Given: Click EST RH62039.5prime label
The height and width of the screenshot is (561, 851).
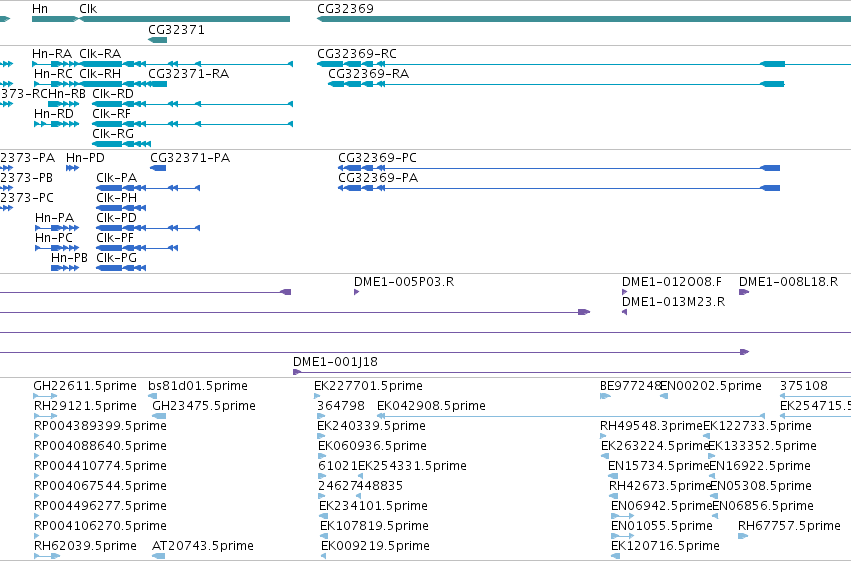Looking at the screenshot, I should click(x=85, y=546).
